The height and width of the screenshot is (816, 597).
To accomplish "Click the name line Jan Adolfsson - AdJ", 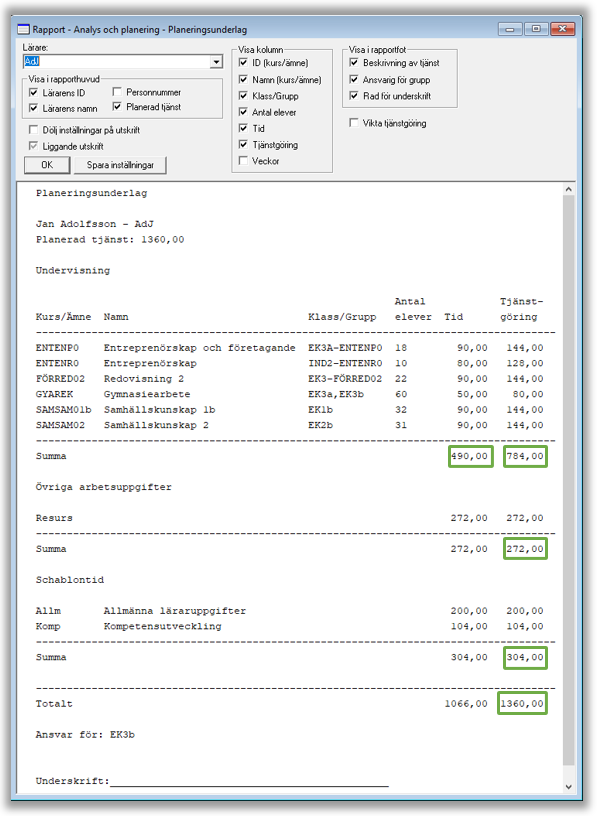I will [x=95, y=224].
